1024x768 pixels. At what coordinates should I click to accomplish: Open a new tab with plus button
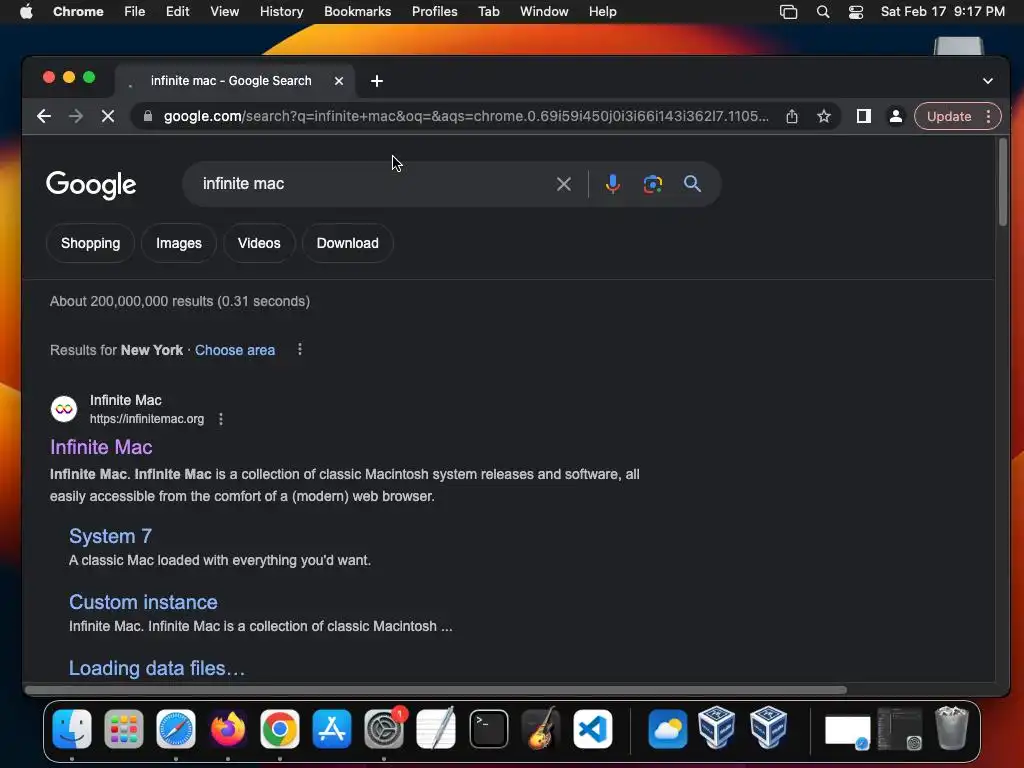(x=377, y=81)
